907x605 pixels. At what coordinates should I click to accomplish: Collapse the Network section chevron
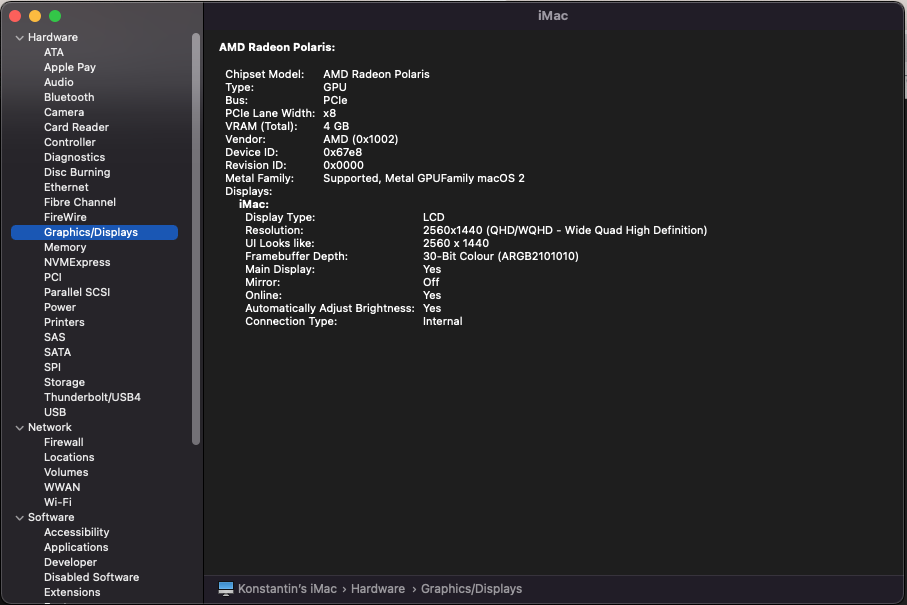20,427
